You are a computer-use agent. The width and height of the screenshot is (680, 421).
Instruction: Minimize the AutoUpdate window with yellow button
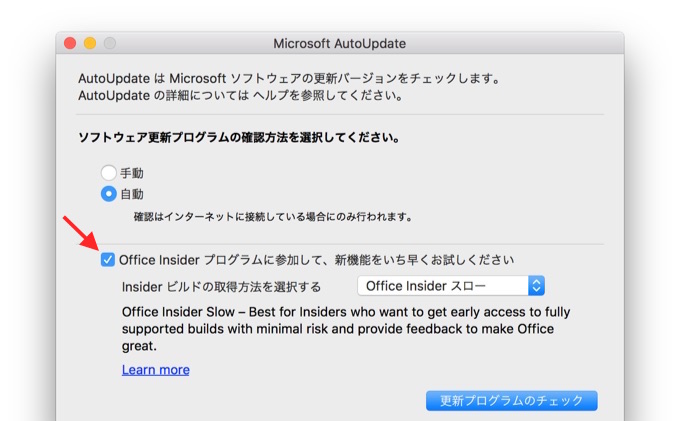point(90,44)
